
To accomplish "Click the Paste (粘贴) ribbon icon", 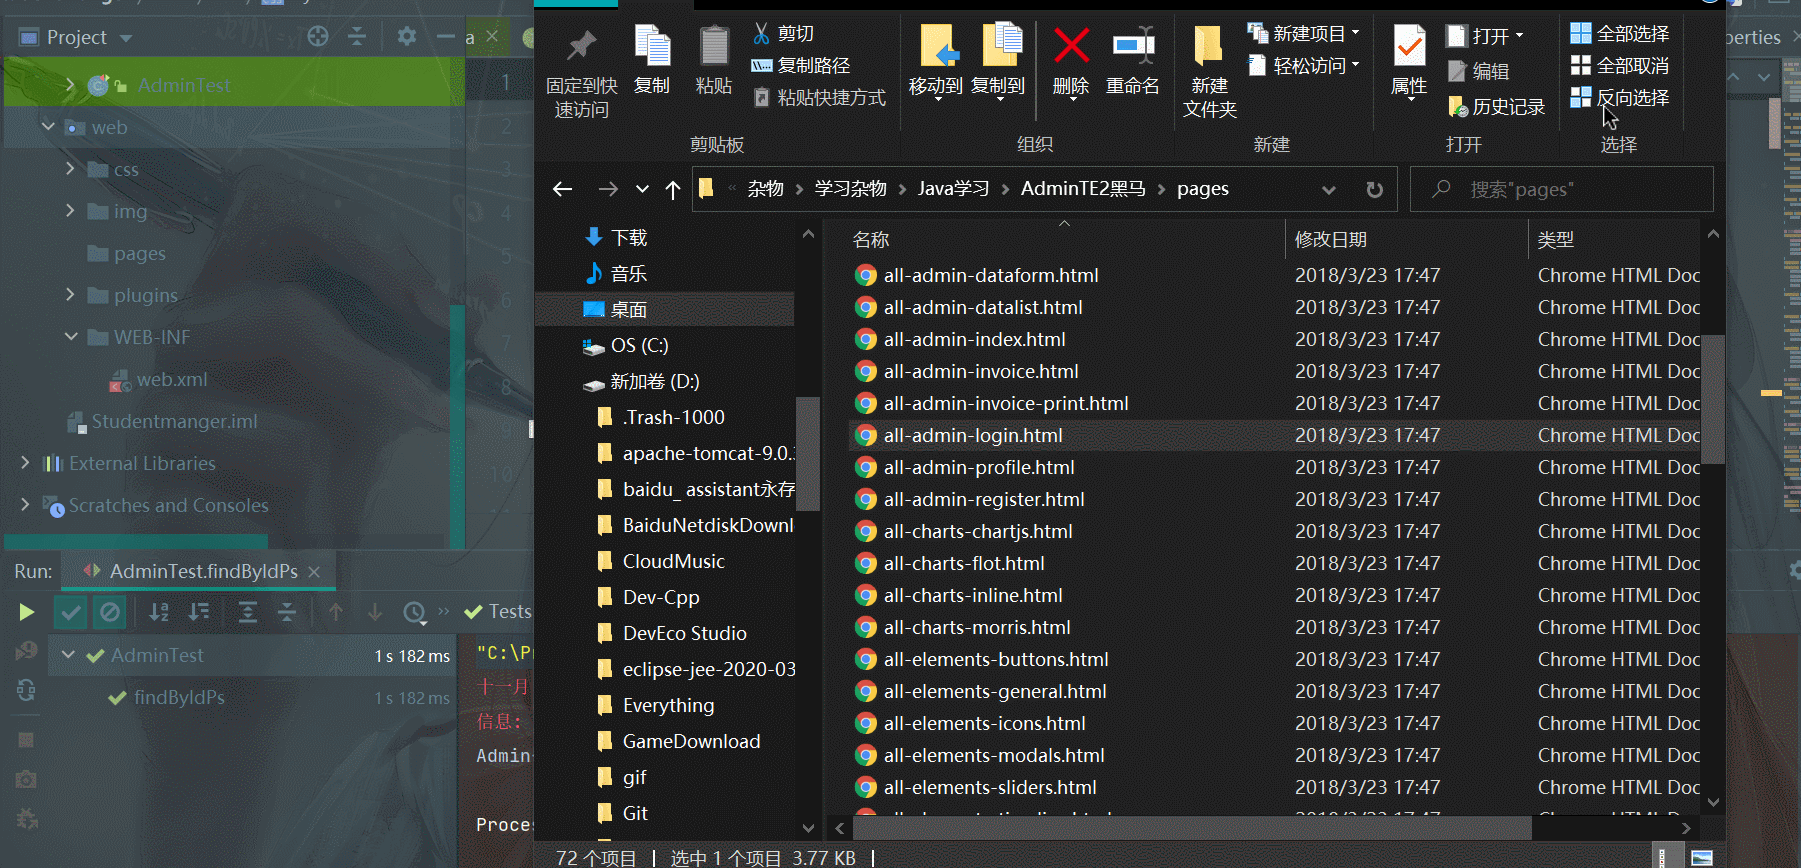I will point(714,46).
